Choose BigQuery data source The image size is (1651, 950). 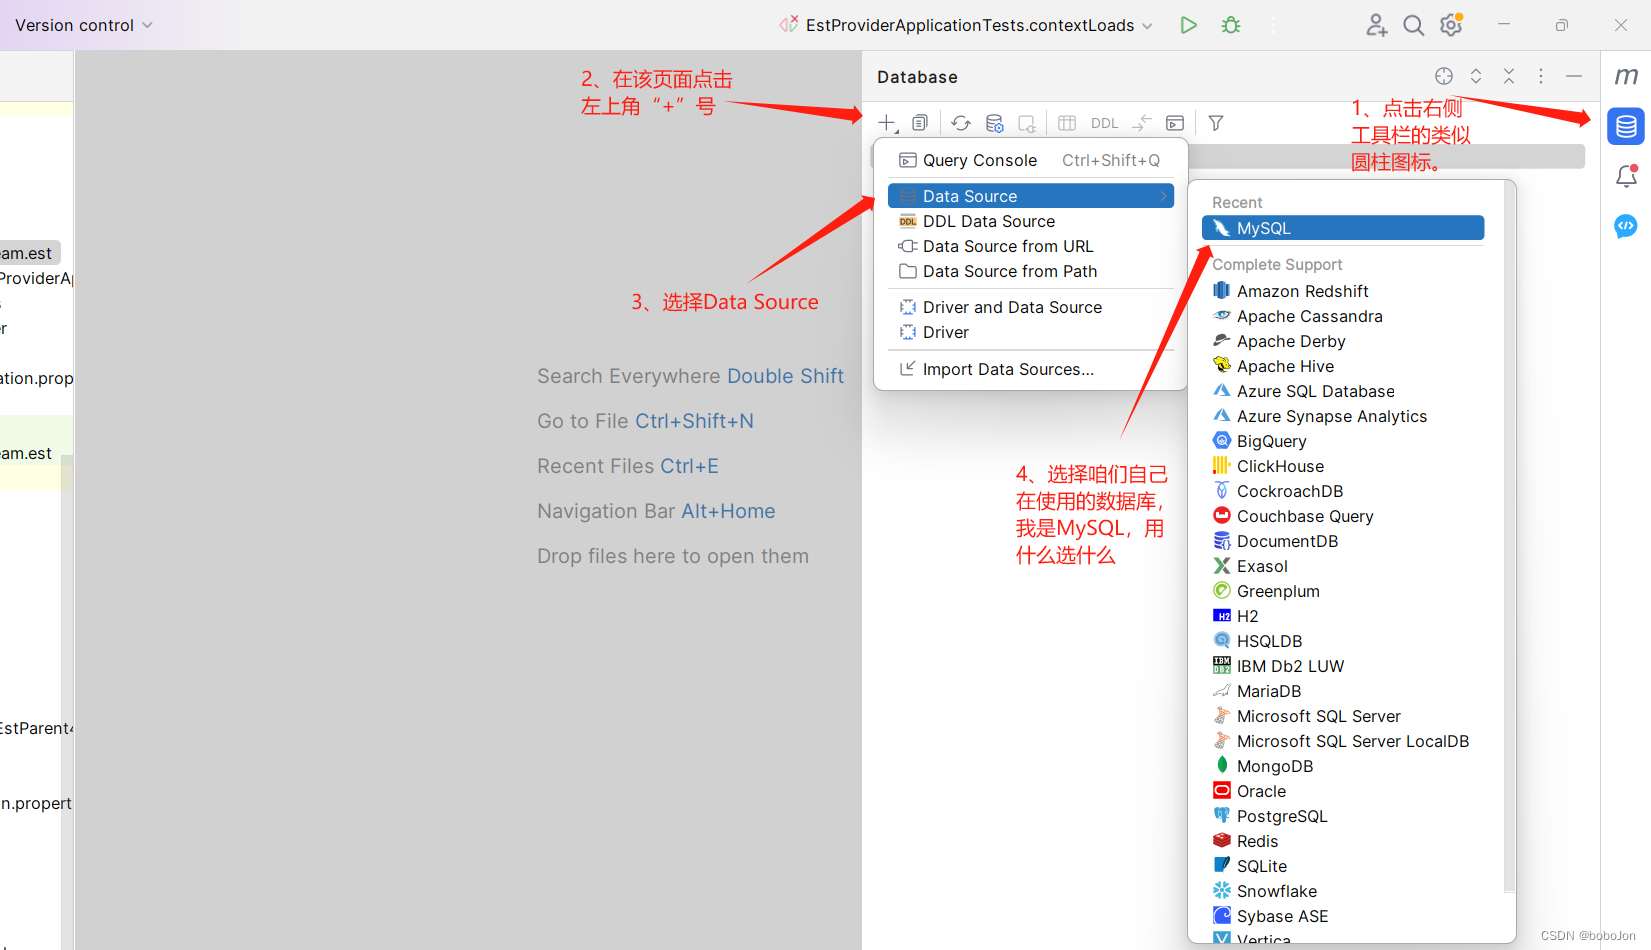point(1343,441)
